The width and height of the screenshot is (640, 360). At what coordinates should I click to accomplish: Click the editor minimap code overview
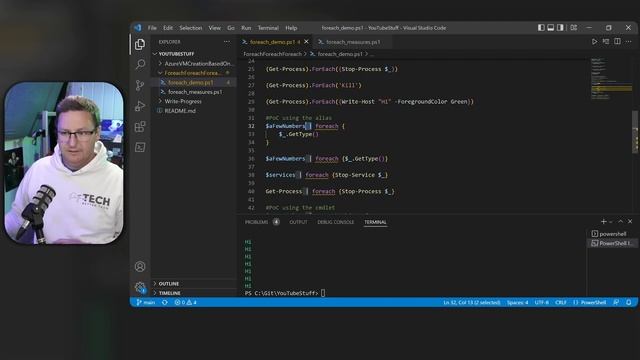(x=611, y=78)
